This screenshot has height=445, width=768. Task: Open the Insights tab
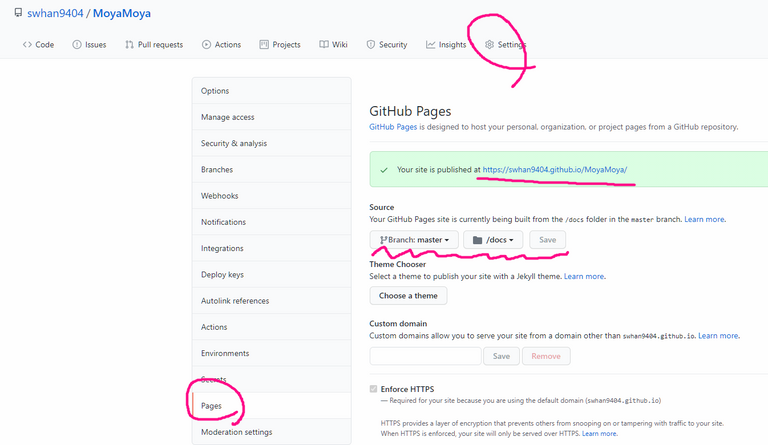click(x=446, y=45)
